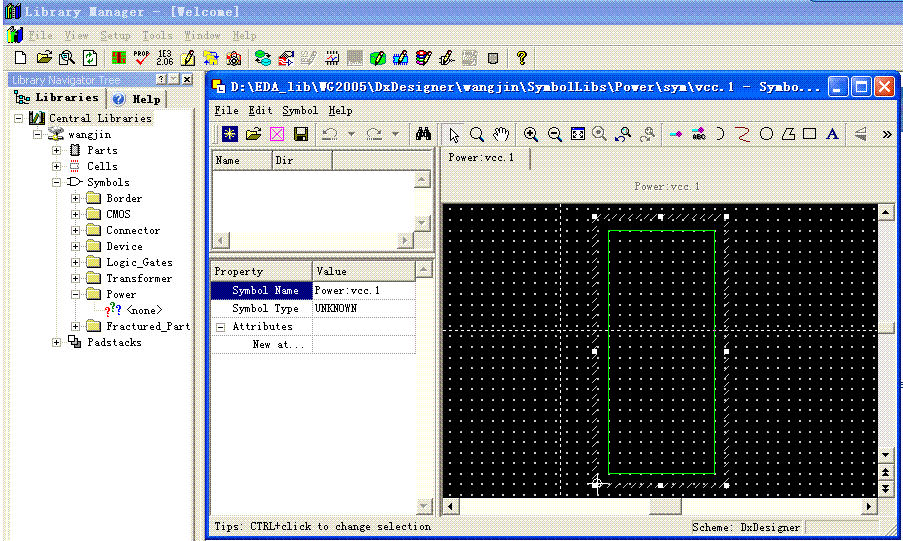The height and width of the screenshot is (541, 903).
Task: Click the New document icon in main toolbar
Action: (19, 59)
